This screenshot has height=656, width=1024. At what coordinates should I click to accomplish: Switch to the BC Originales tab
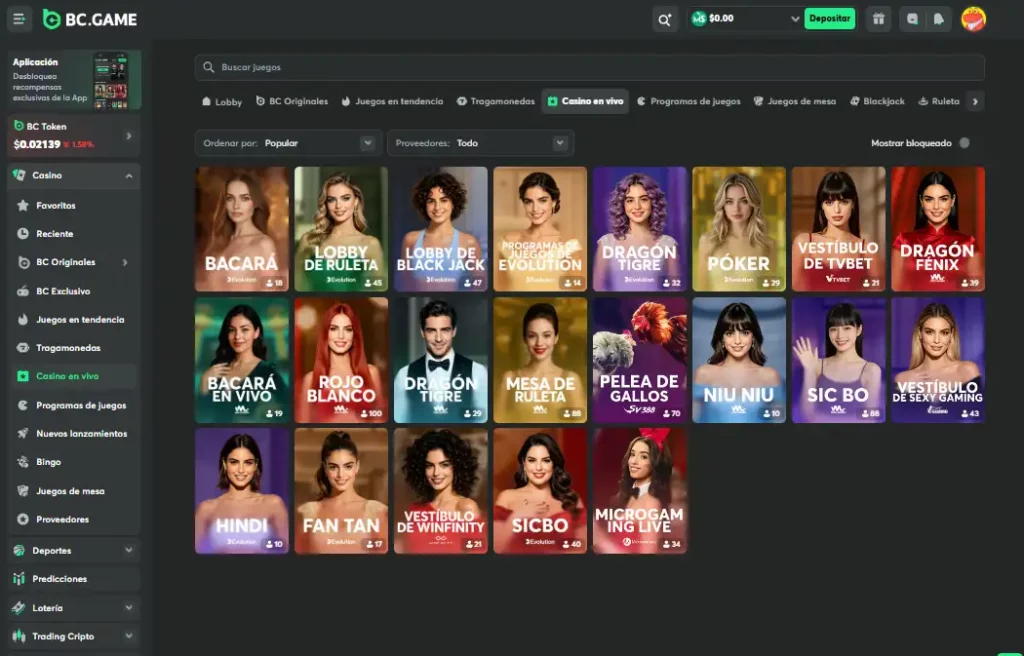(292, 101)
